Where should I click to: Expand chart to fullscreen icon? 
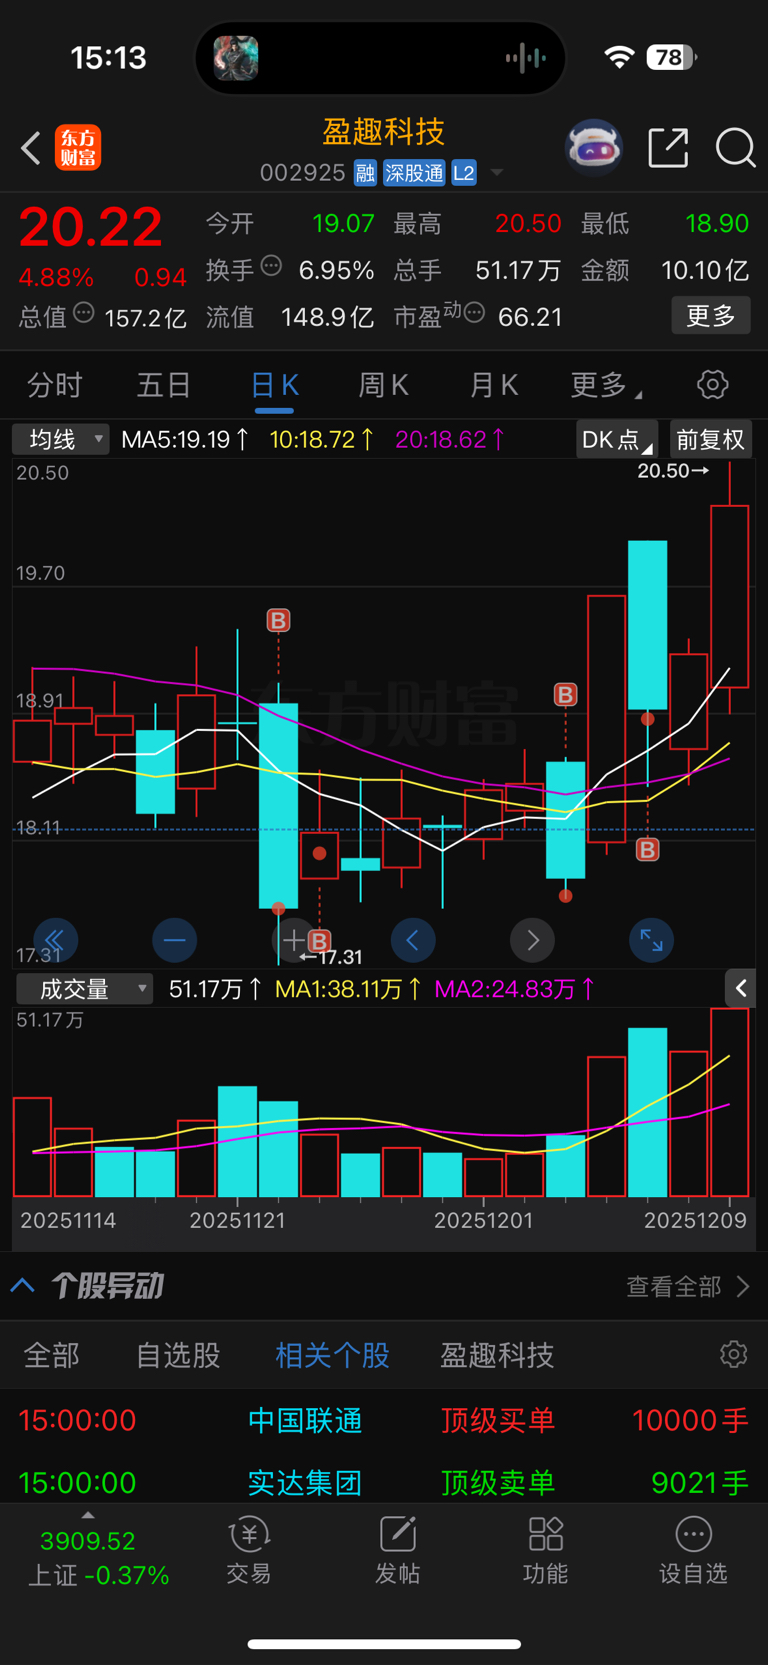tap(651, 940)
